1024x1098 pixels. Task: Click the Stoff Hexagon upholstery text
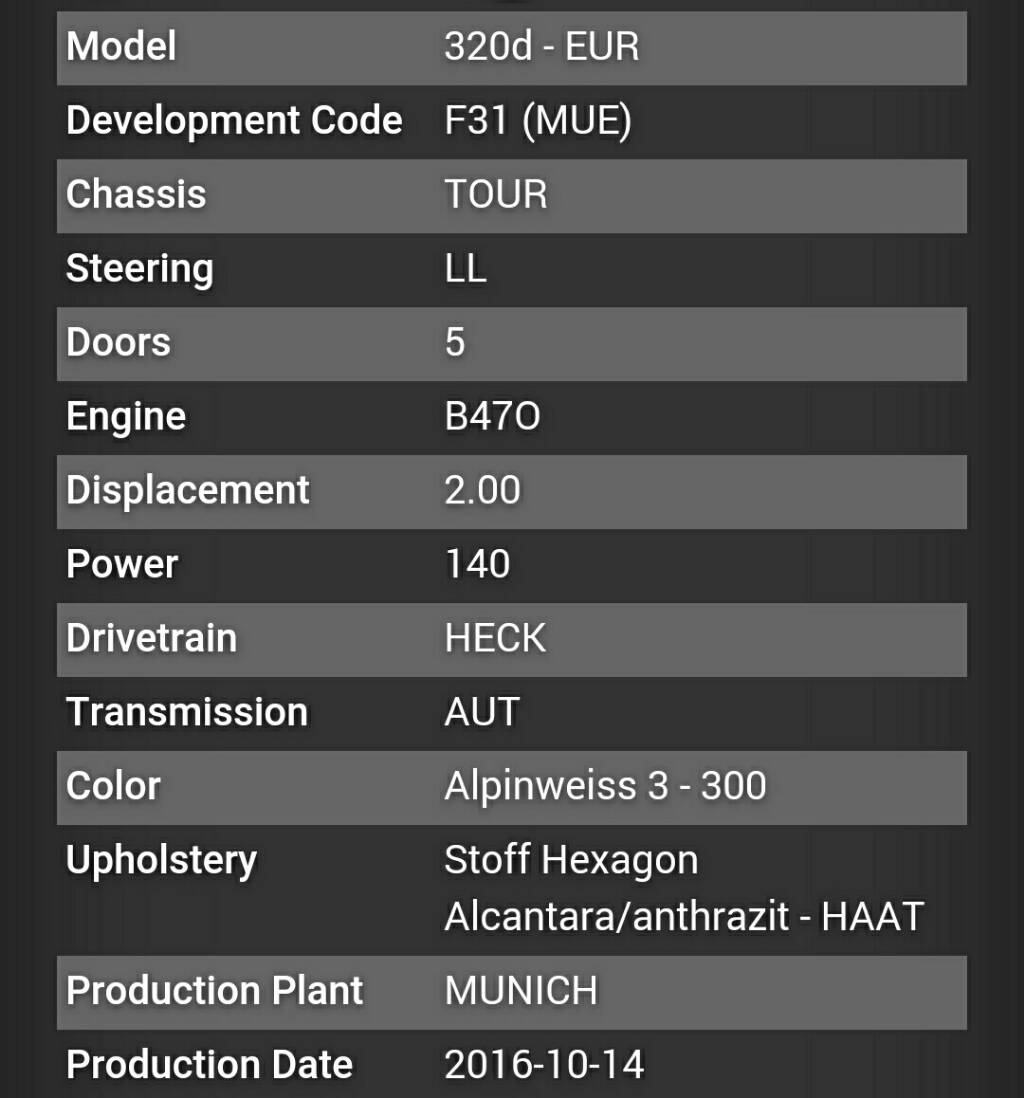[572, 861]
